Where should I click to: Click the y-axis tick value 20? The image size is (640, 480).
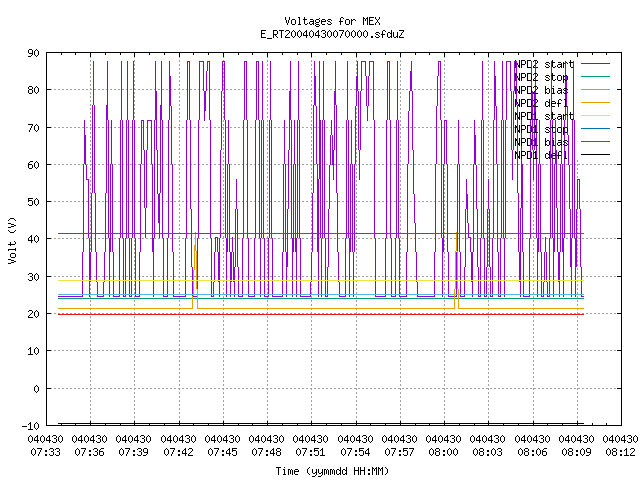(x=33, y=314)
